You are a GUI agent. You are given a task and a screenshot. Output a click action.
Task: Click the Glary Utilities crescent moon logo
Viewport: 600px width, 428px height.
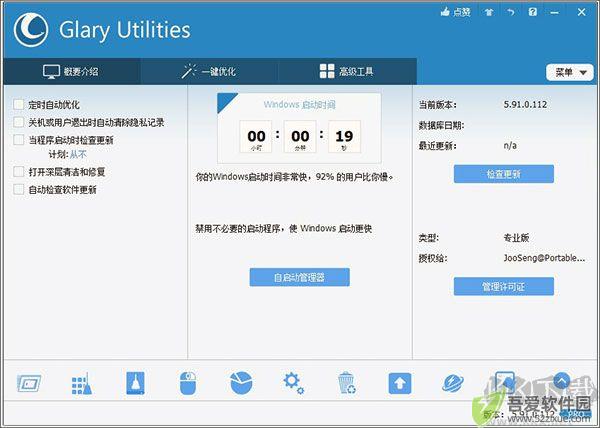point(31,30)
